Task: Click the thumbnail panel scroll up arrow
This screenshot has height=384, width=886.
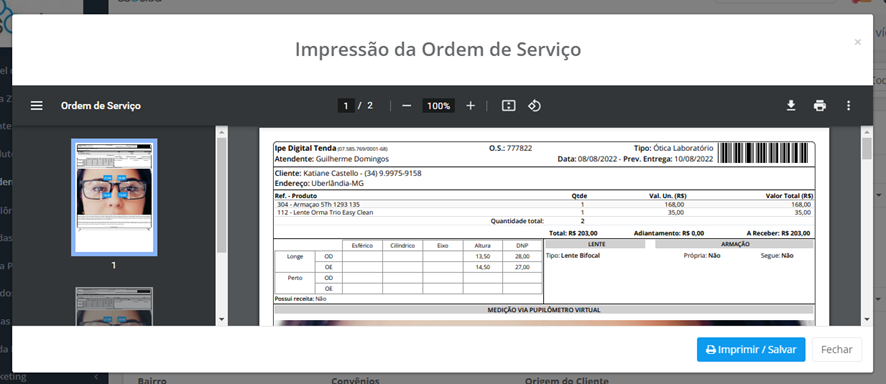Action: (x=222, y=133)
